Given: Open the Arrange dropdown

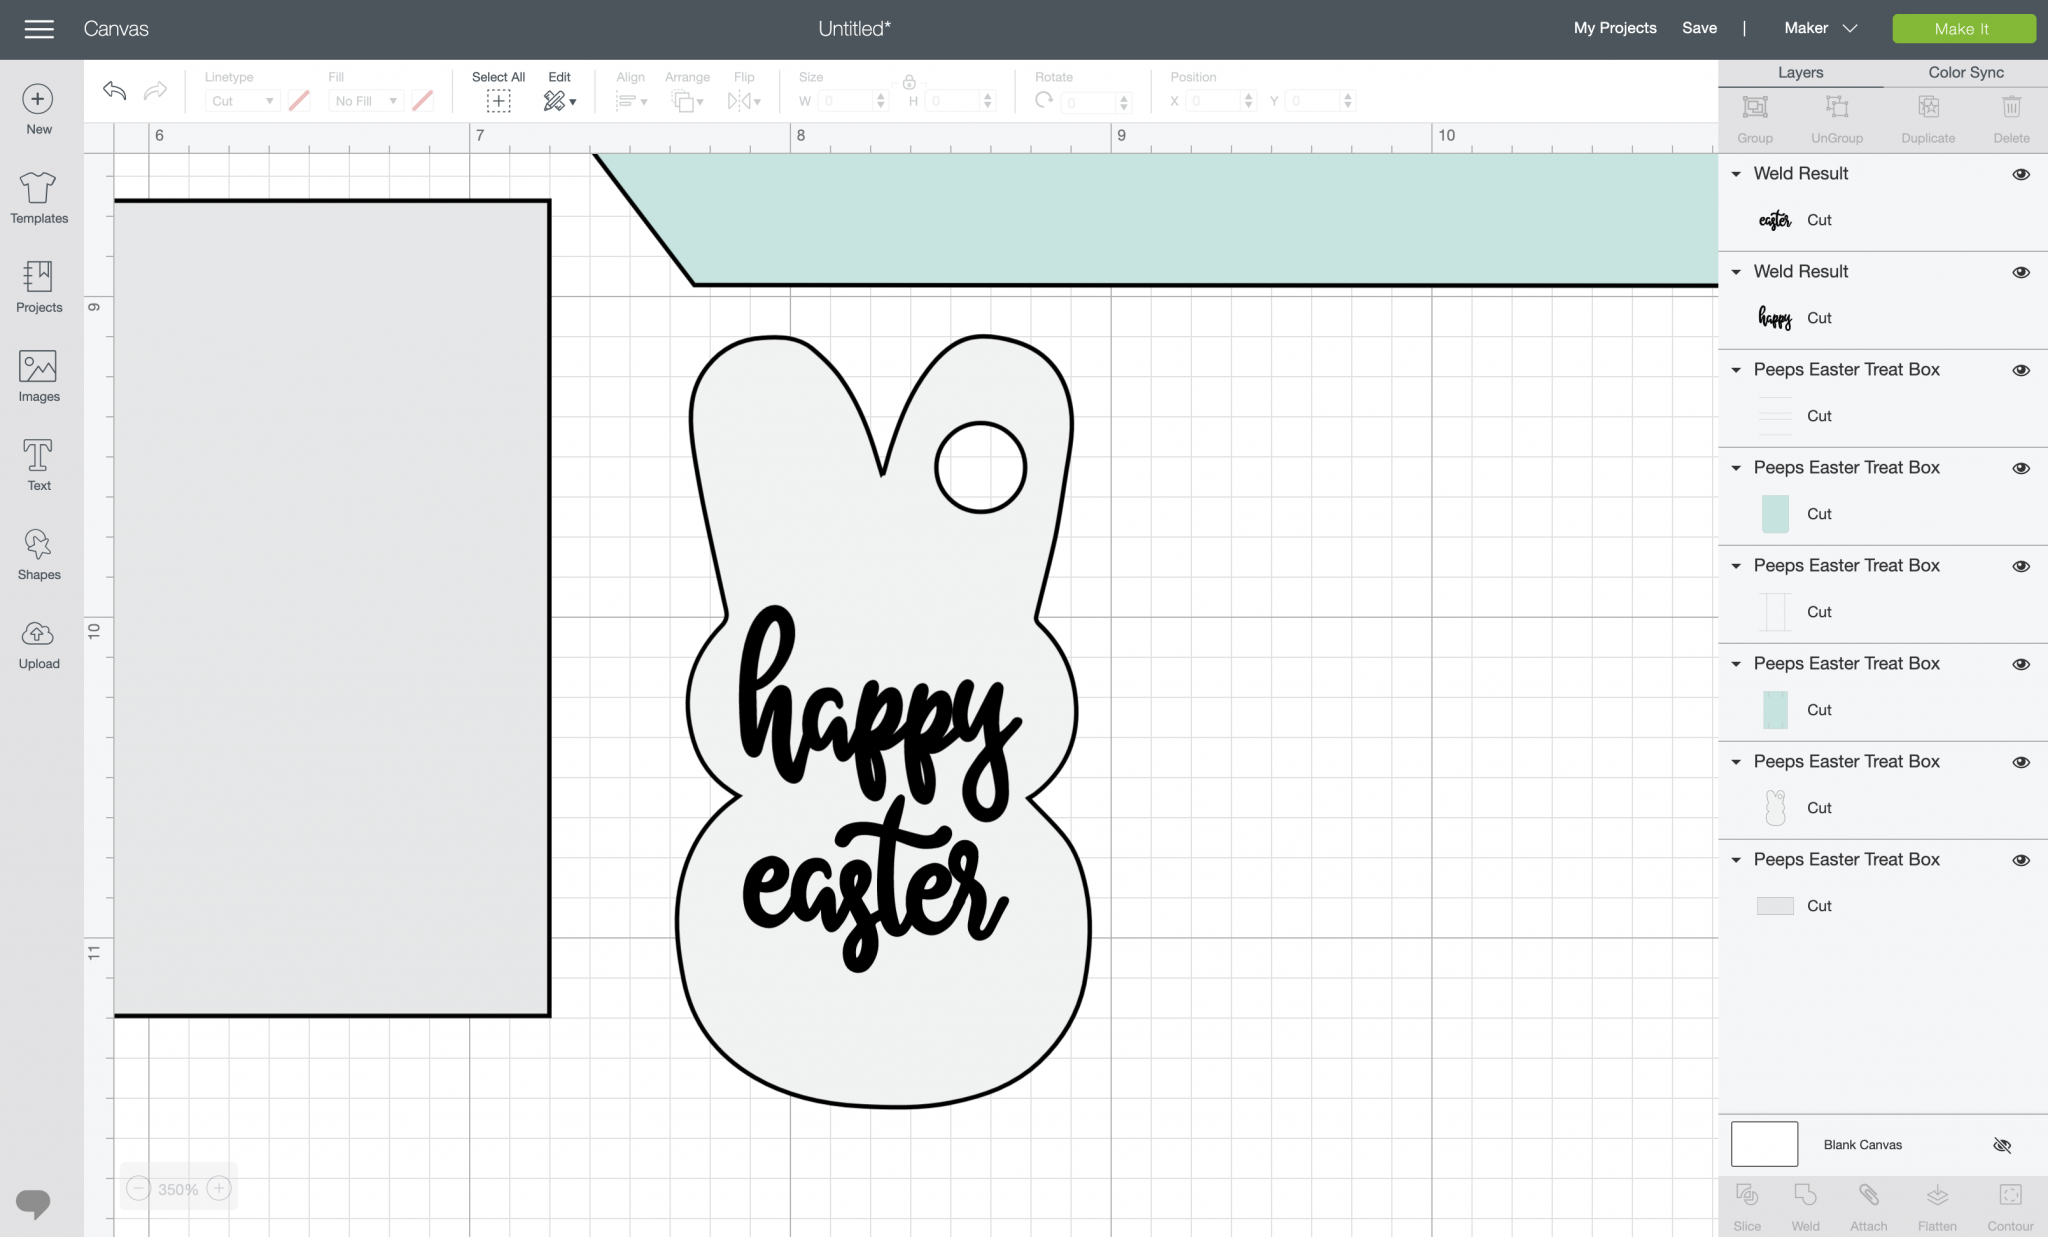Looking at the screenshot, I should pos(688,101).
